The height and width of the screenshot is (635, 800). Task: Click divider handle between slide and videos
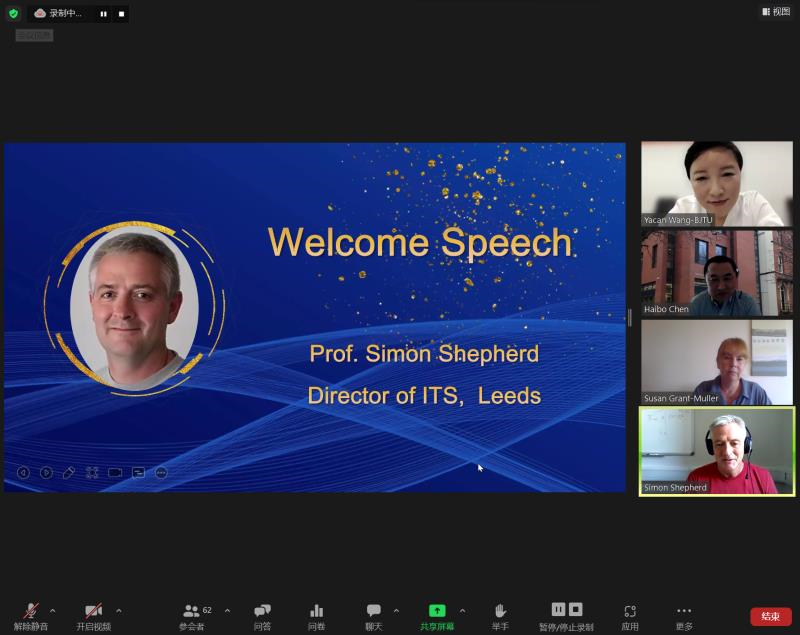[x=630, y=317]
